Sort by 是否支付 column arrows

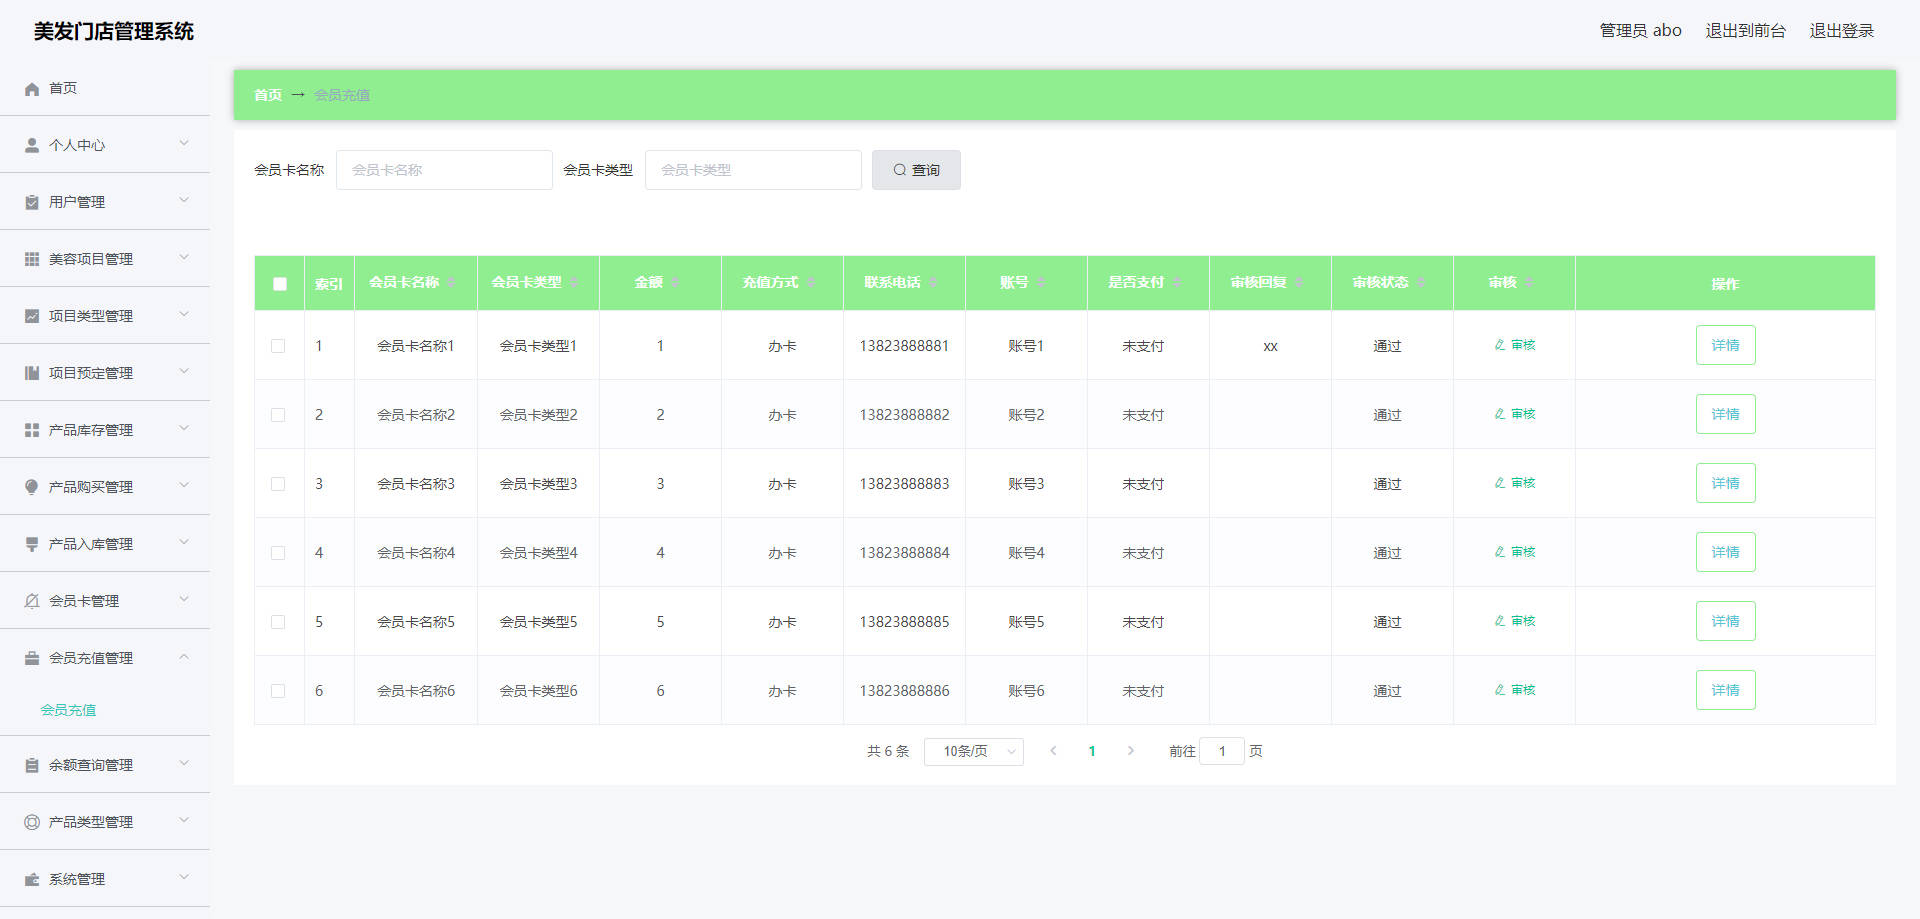click(x=1178, y=283)
